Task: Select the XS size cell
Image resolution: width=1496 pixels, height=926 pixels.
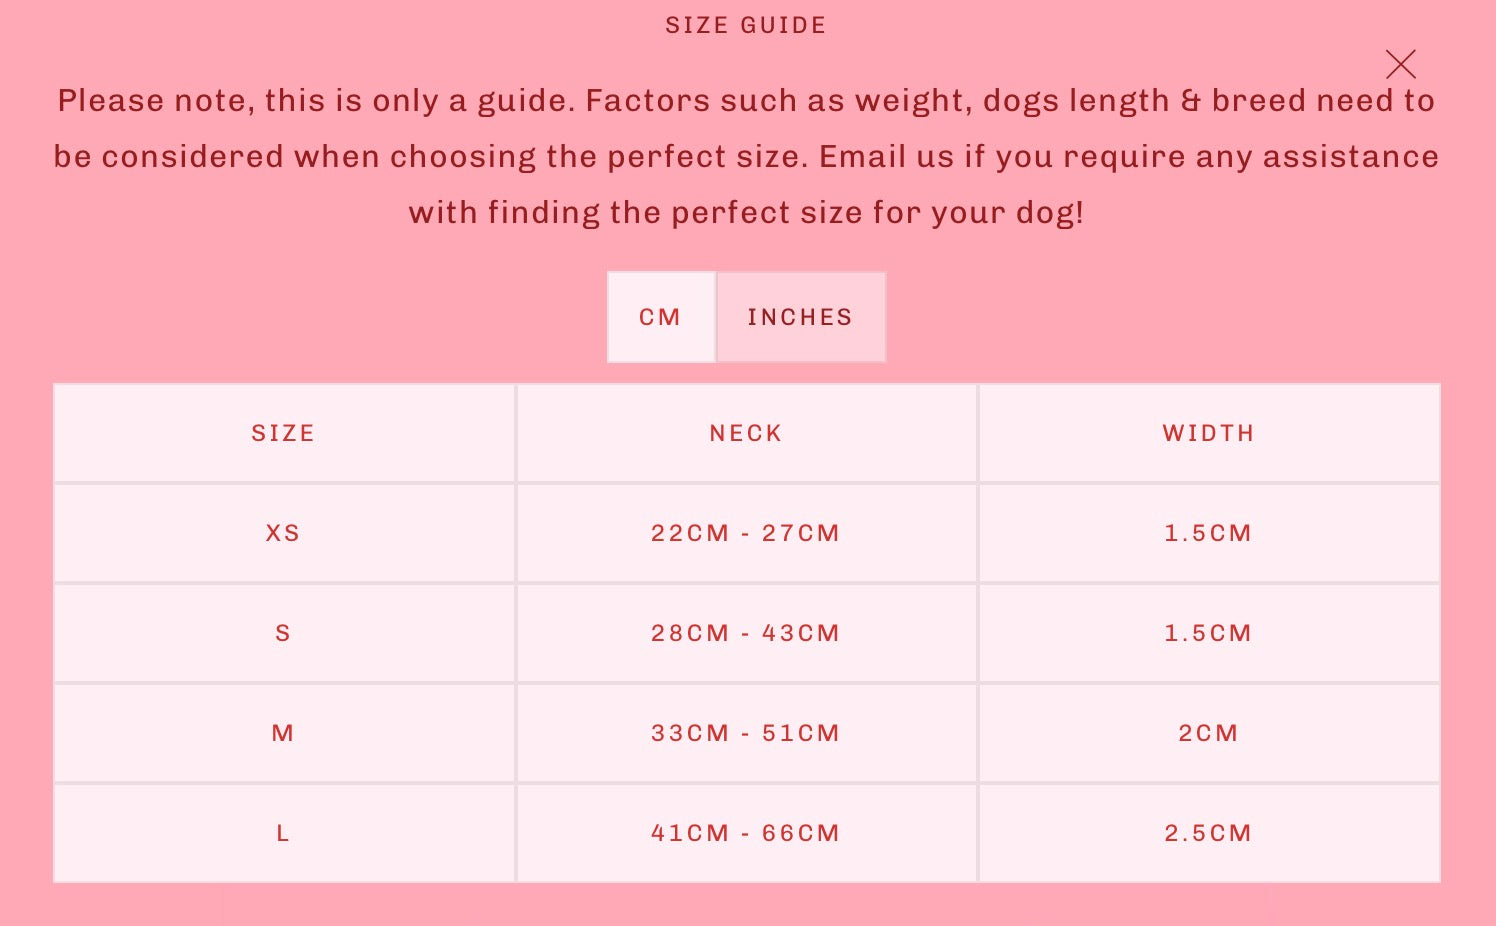Action: (x=283, y=533)
